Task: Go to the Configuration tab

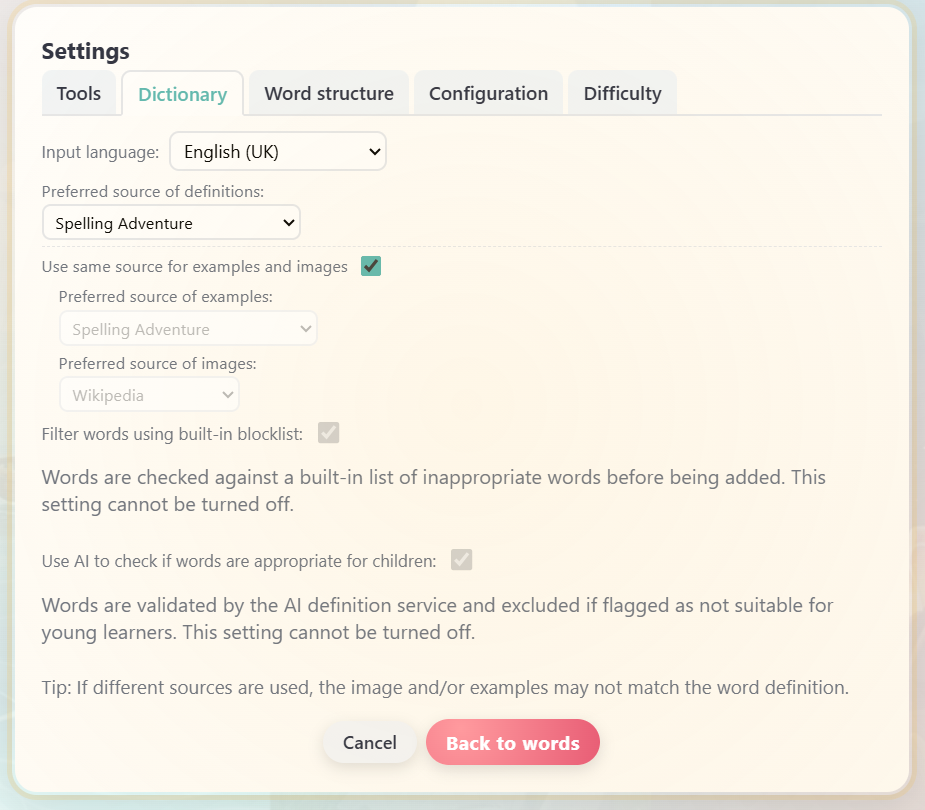Action: [488, 93]
